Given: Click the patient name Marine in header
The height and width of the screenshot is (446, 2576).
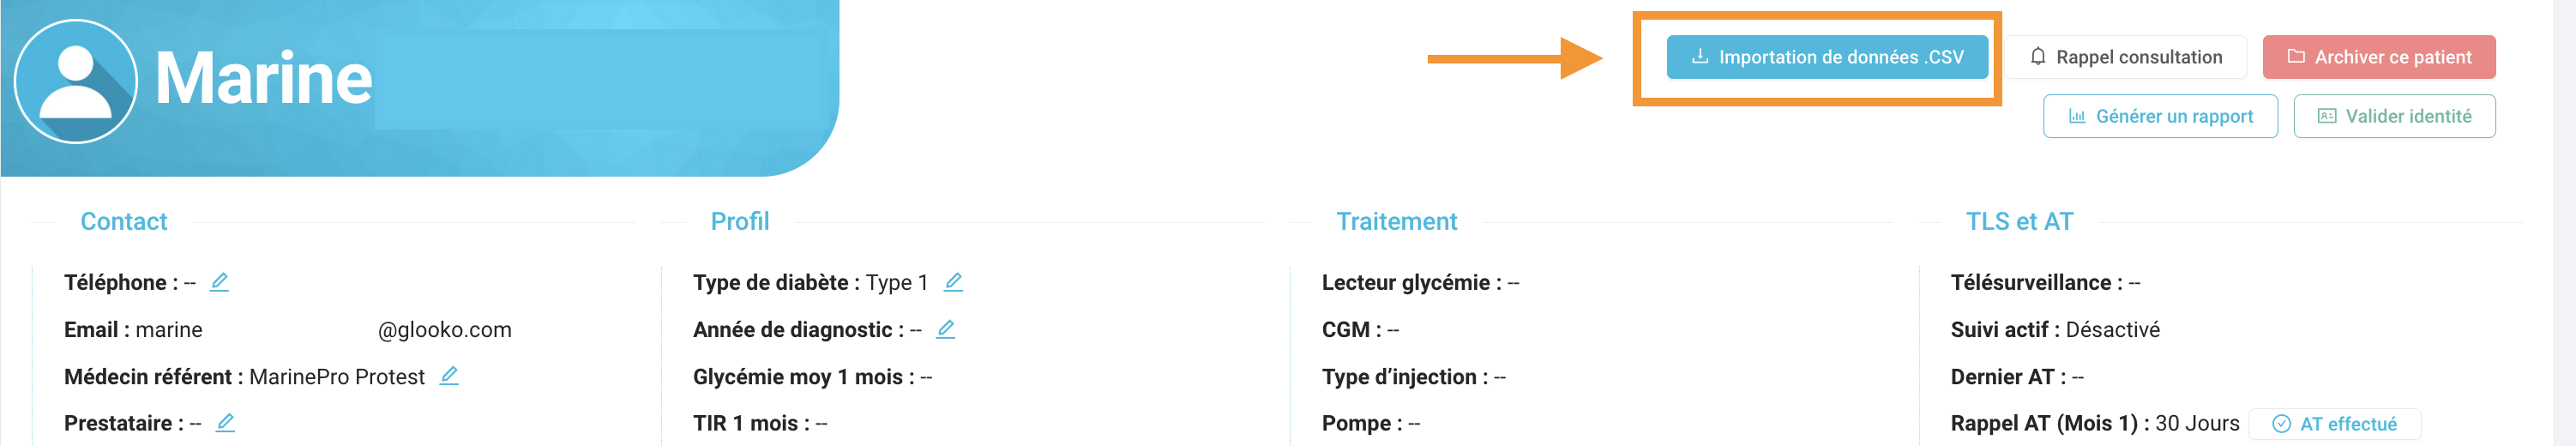Looking at the screenshot, I should pyautogui.click(x=264, y=78).
